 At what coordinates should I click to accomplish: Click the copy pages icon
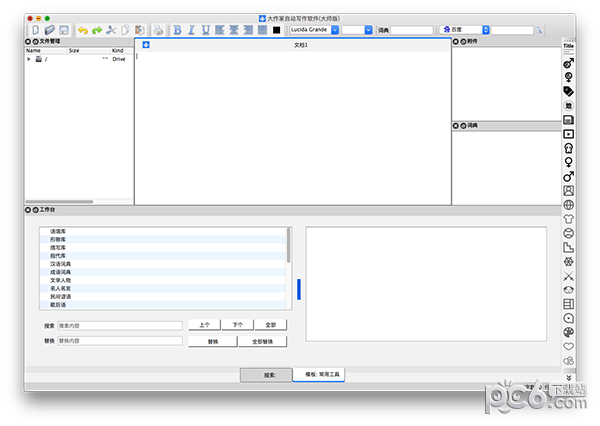[x=125, y=30]
